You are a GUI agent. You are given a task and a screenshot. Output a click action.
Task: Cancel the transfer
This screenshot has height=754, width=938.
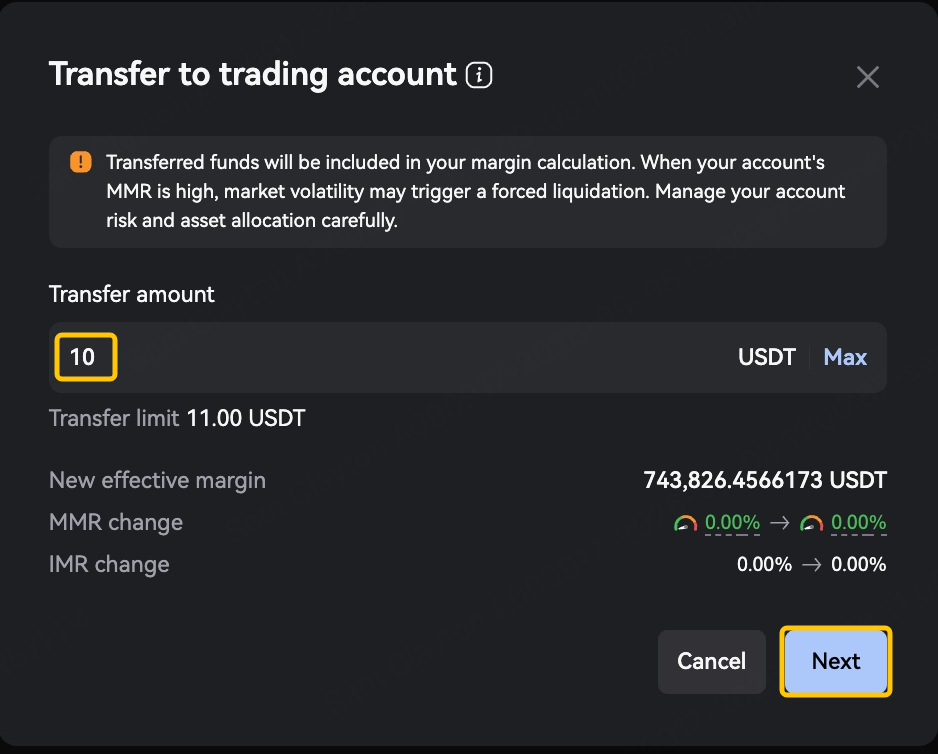711,661
